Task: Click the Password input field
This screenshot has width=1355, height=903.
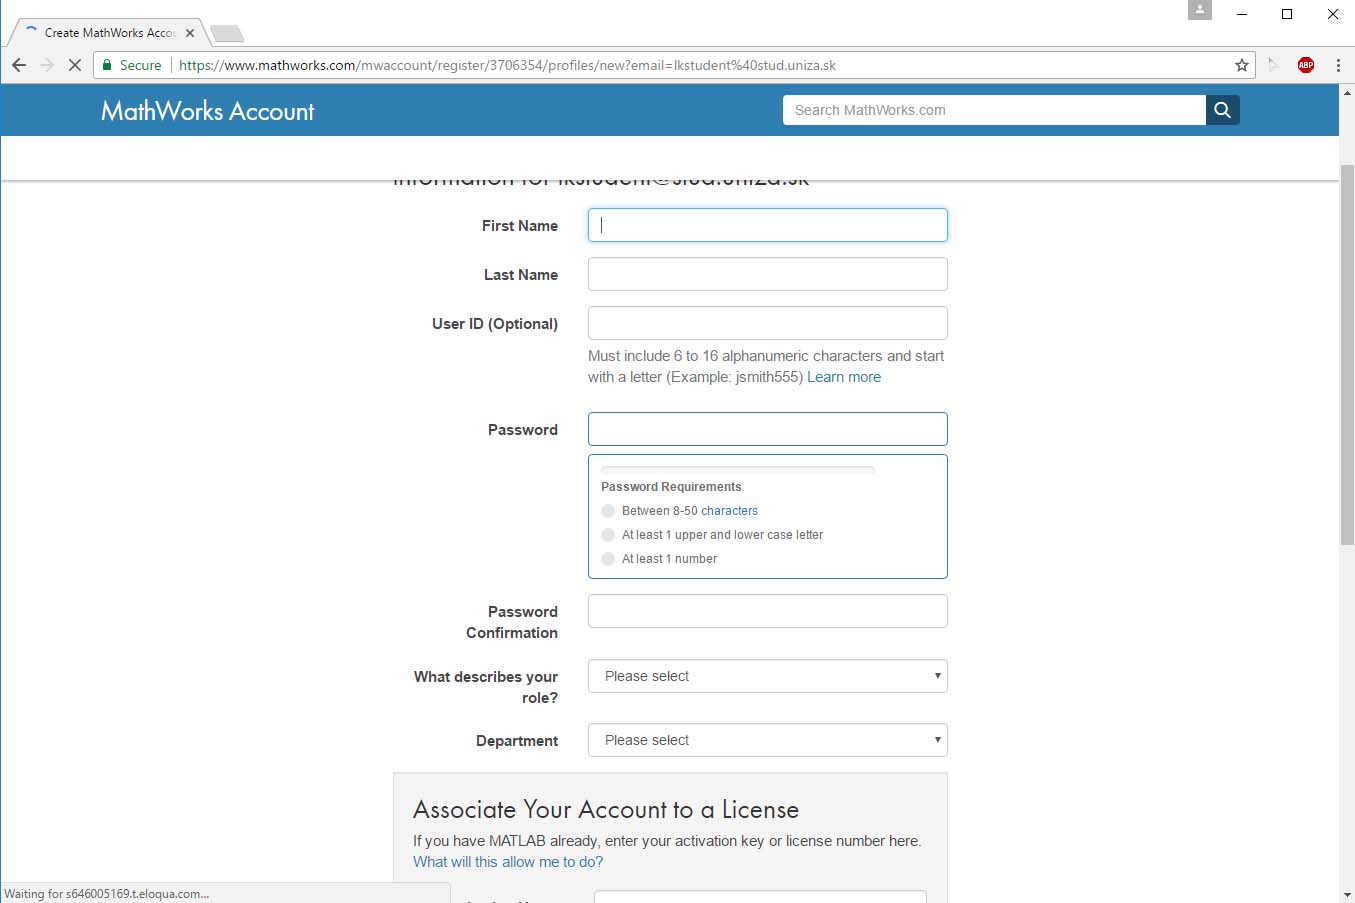Action: 767,429
